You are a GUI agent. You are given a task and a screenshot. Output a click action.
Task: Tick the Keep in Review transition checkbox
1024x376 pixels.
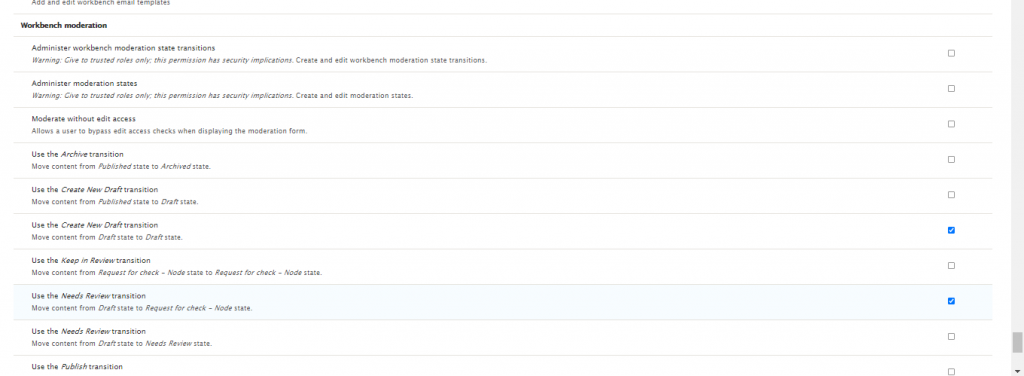click(951, 266)
